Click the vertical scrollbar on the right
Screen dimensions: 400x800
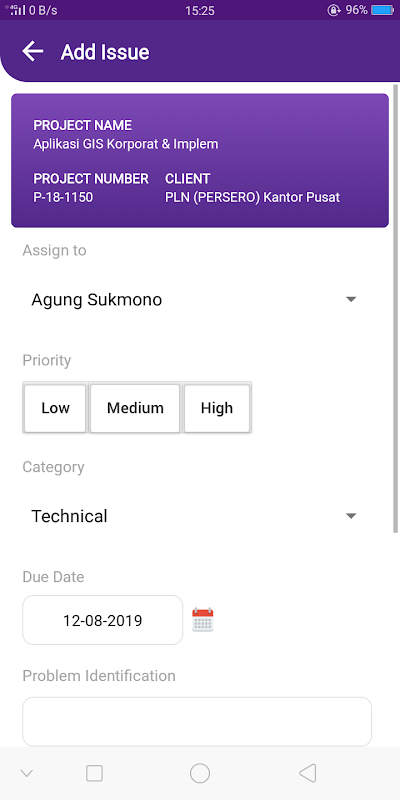(395, 309)
